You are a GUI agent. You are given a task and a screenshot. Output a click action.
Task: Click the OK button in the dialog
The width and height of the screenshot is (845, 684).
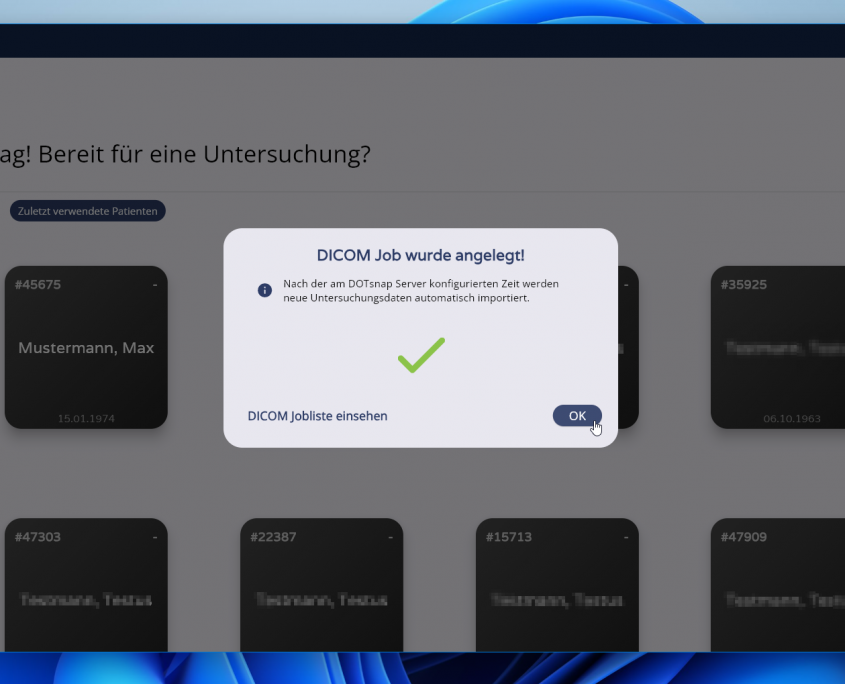tap(577, 416)
